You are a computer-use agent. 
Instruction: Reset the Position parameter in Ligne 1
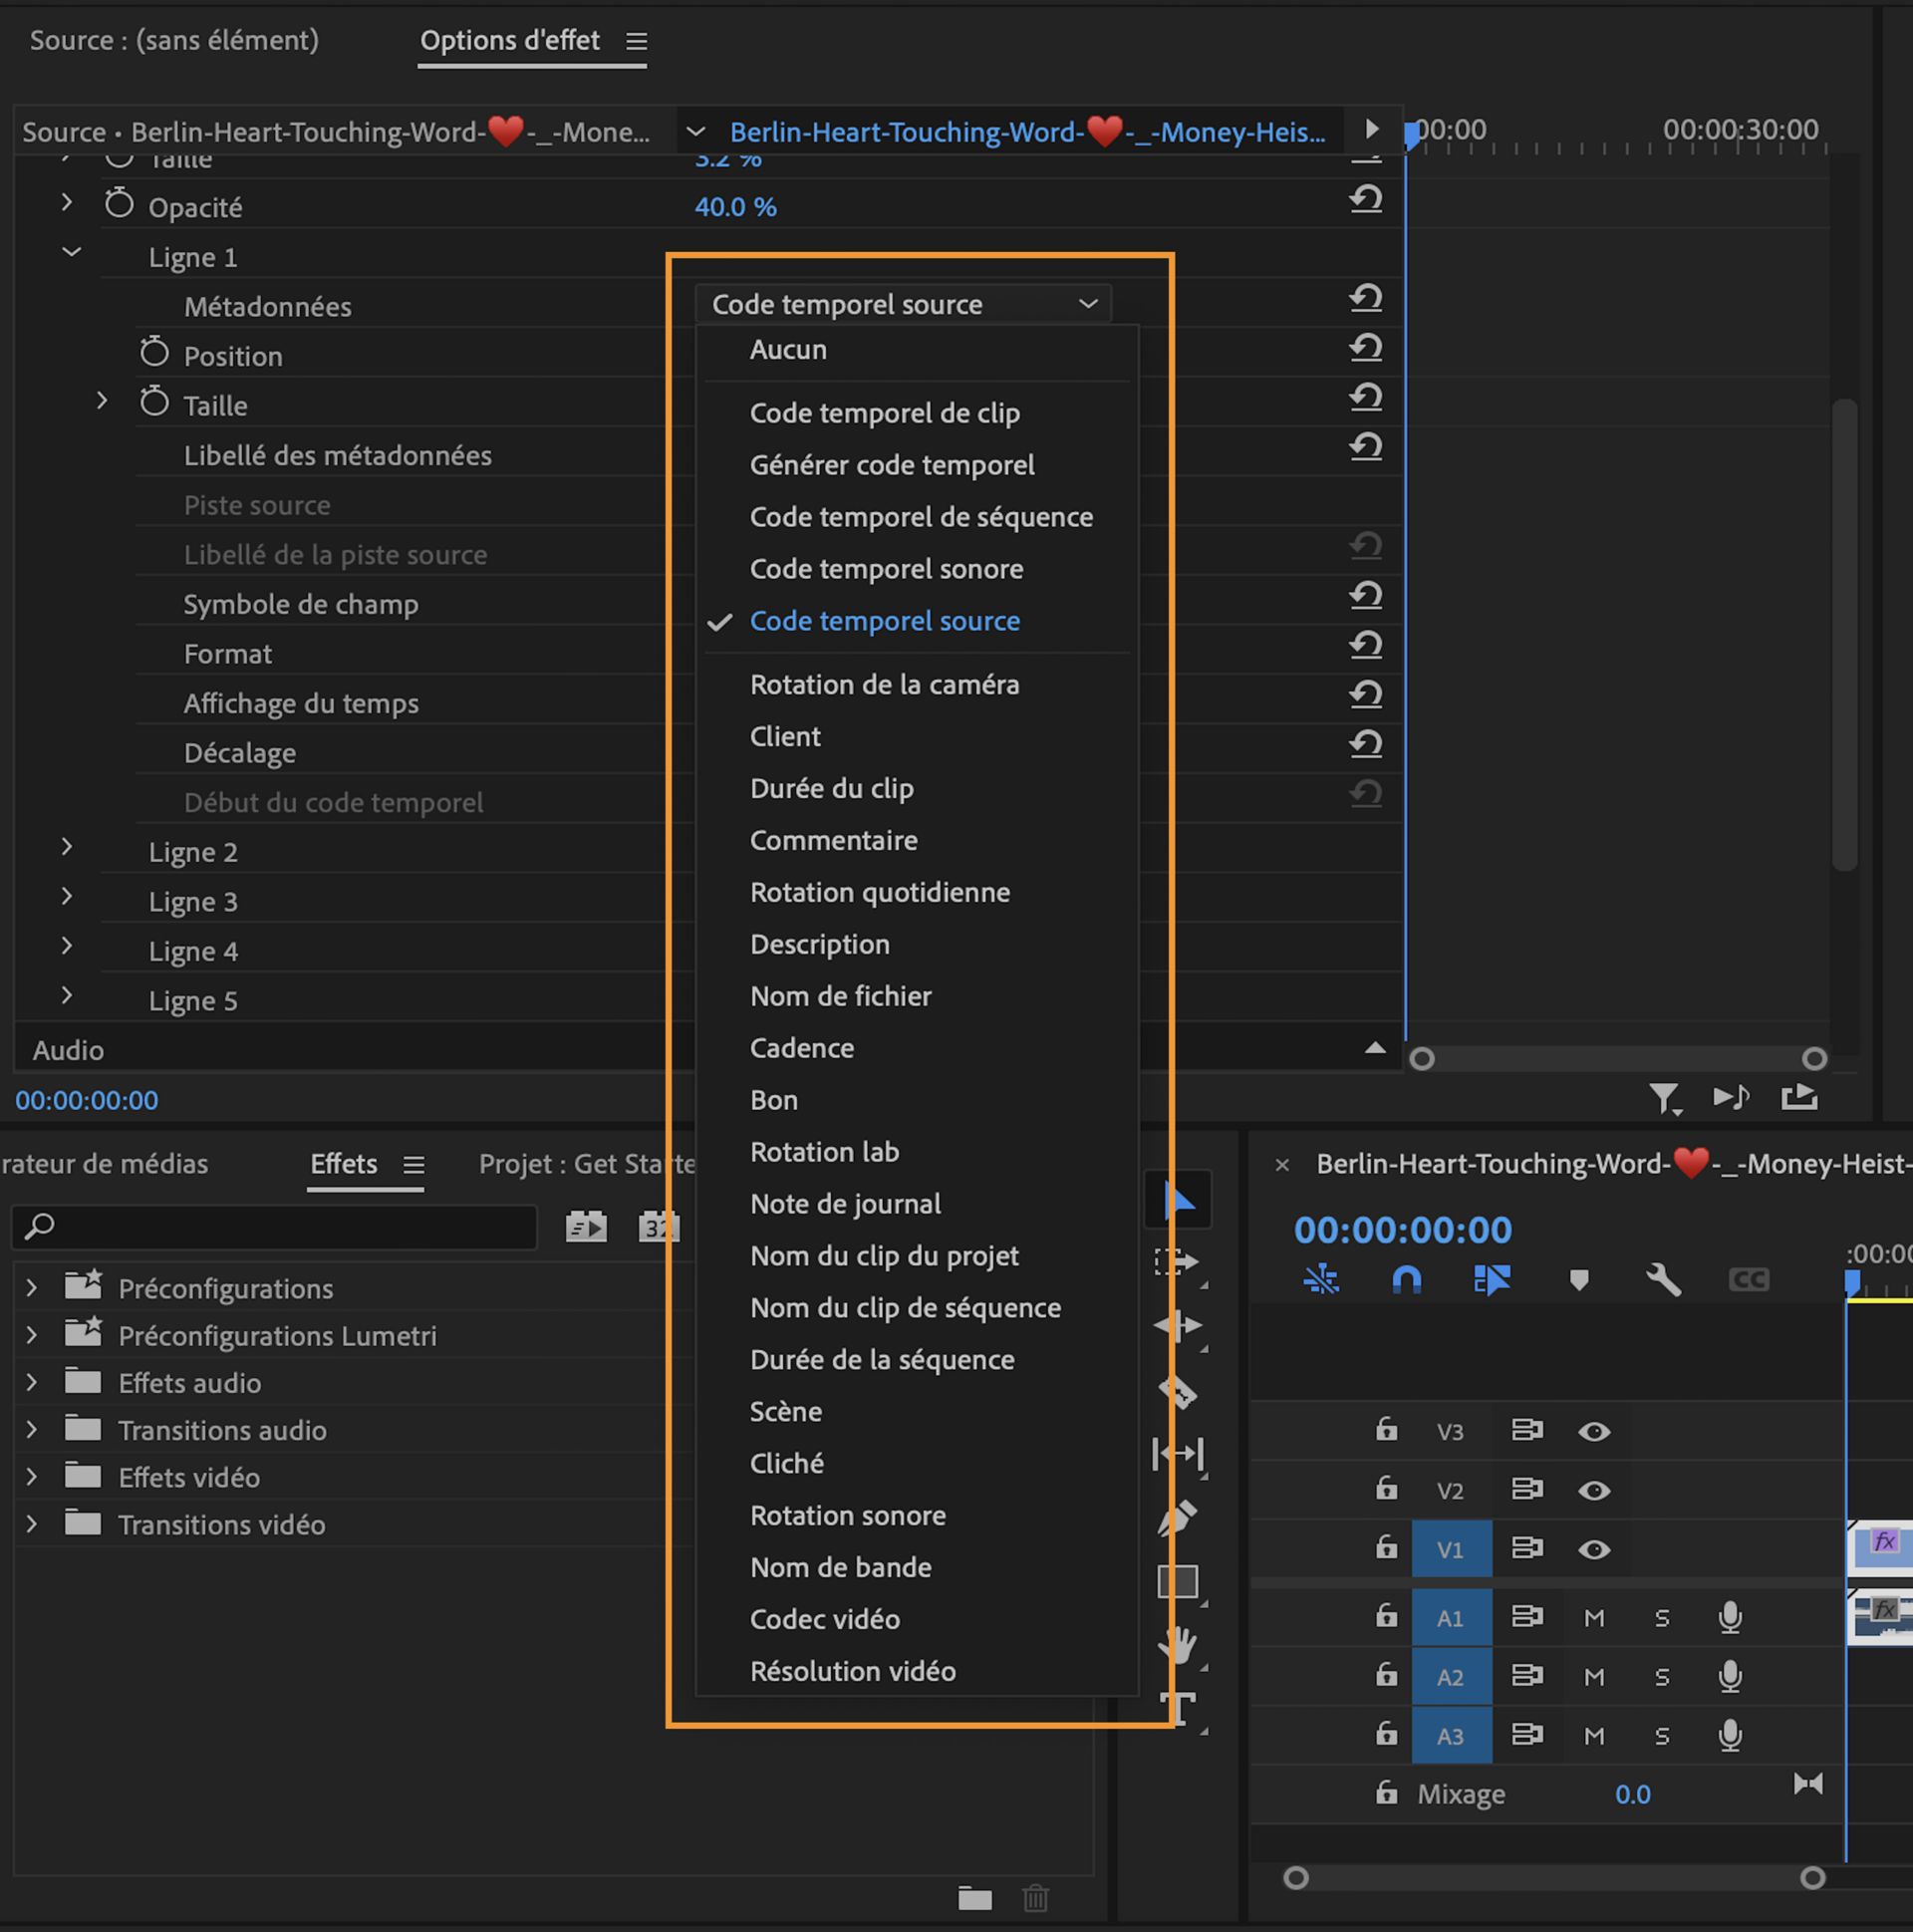tap(1366, 349)
